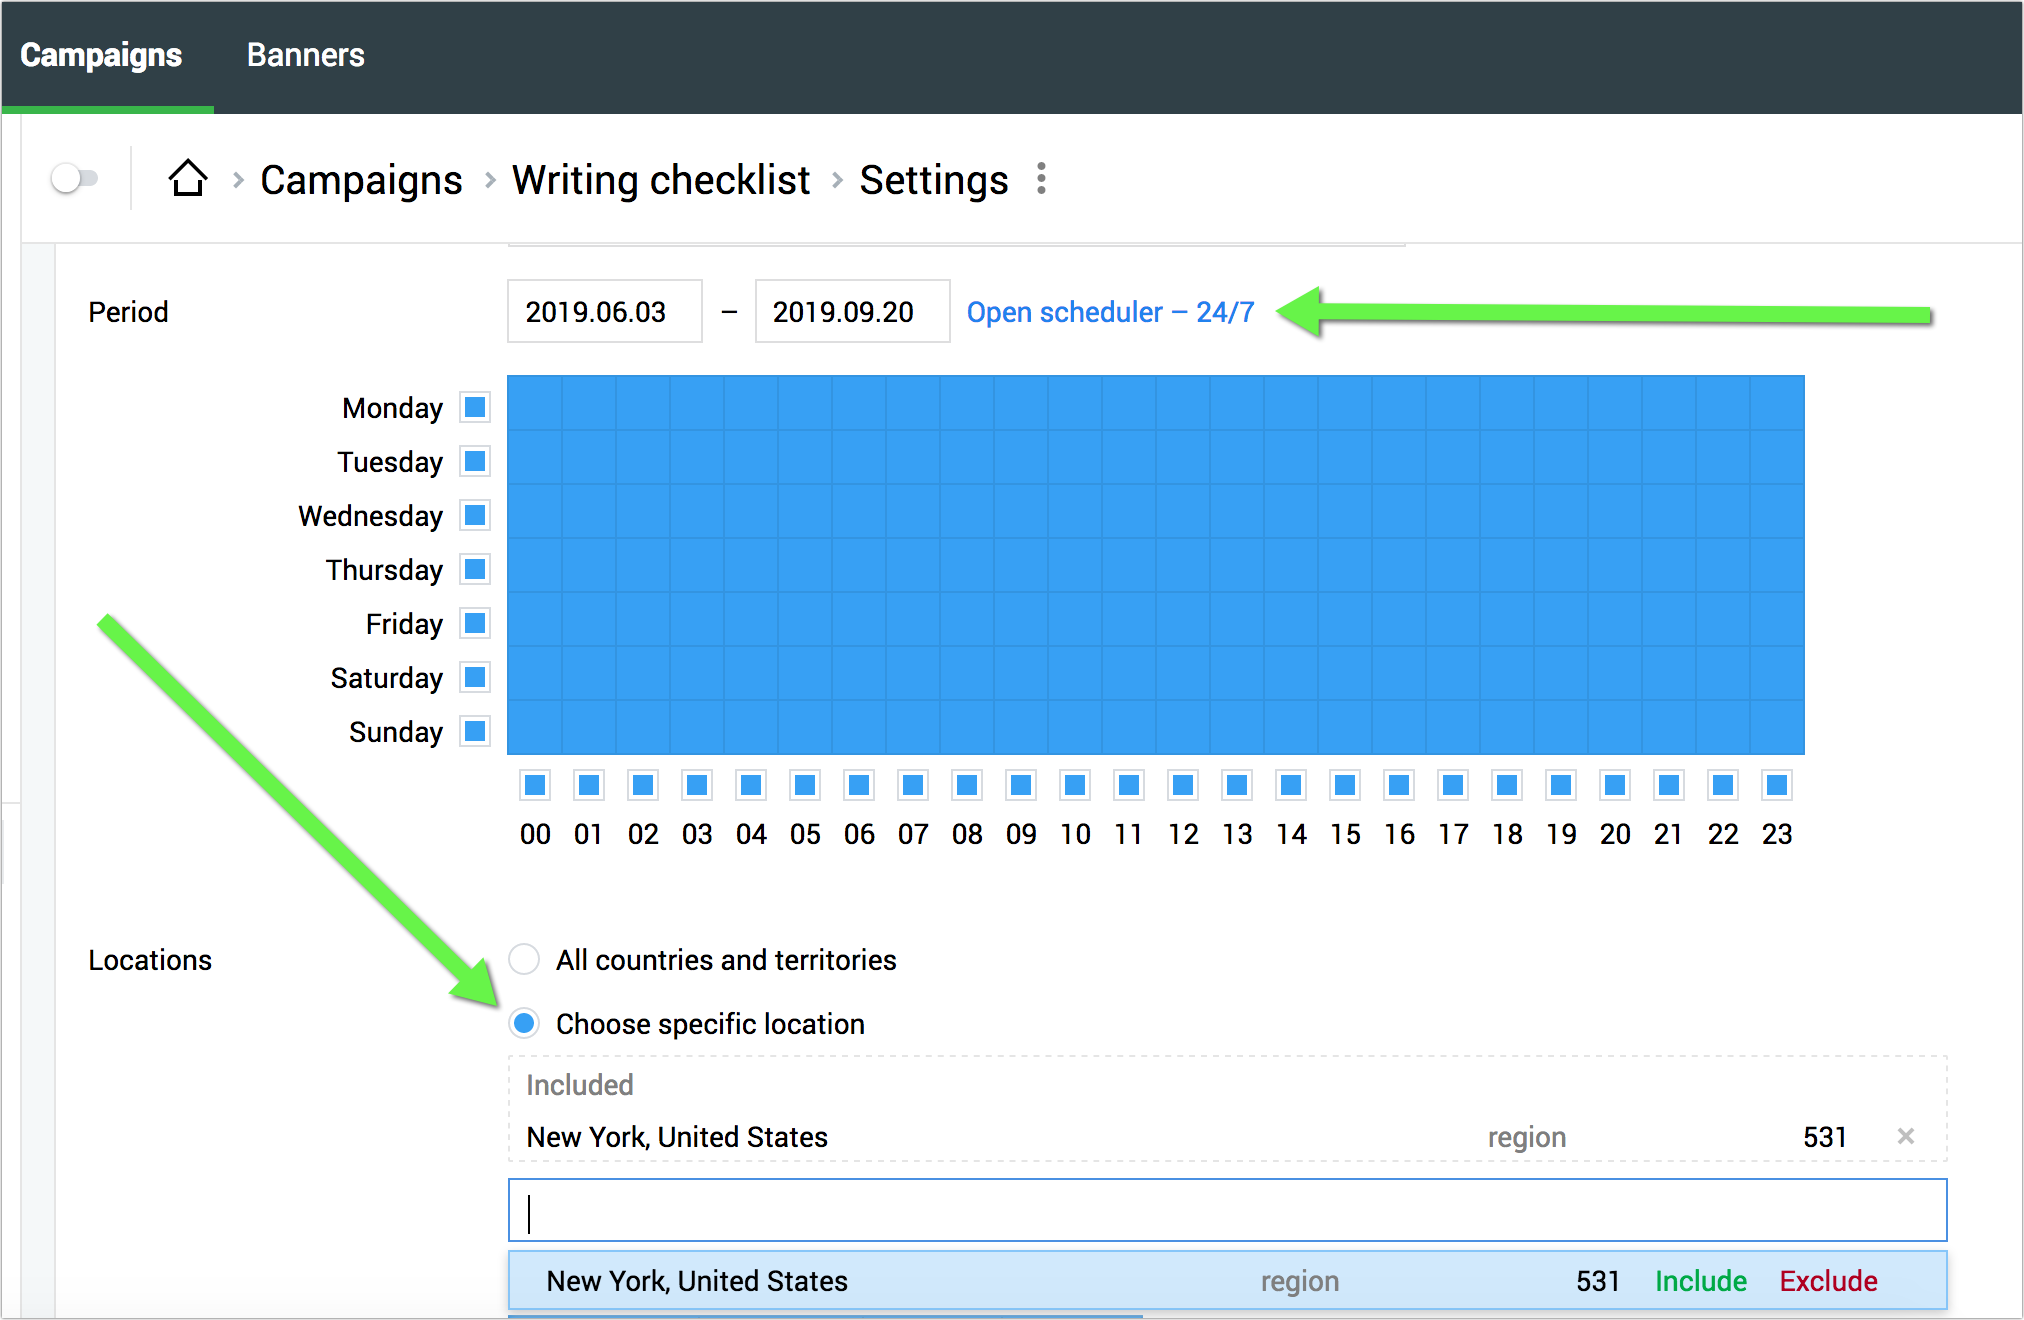
Task: Click Open scheduler – 24/7 link
Action: [x=1110, y=312]
